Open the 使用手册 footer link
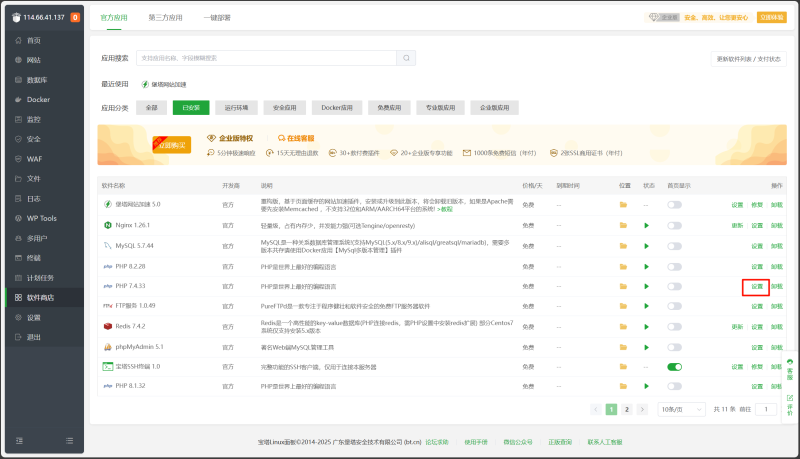Viewport: 800px width, 459px height. (x=476, y=442)
